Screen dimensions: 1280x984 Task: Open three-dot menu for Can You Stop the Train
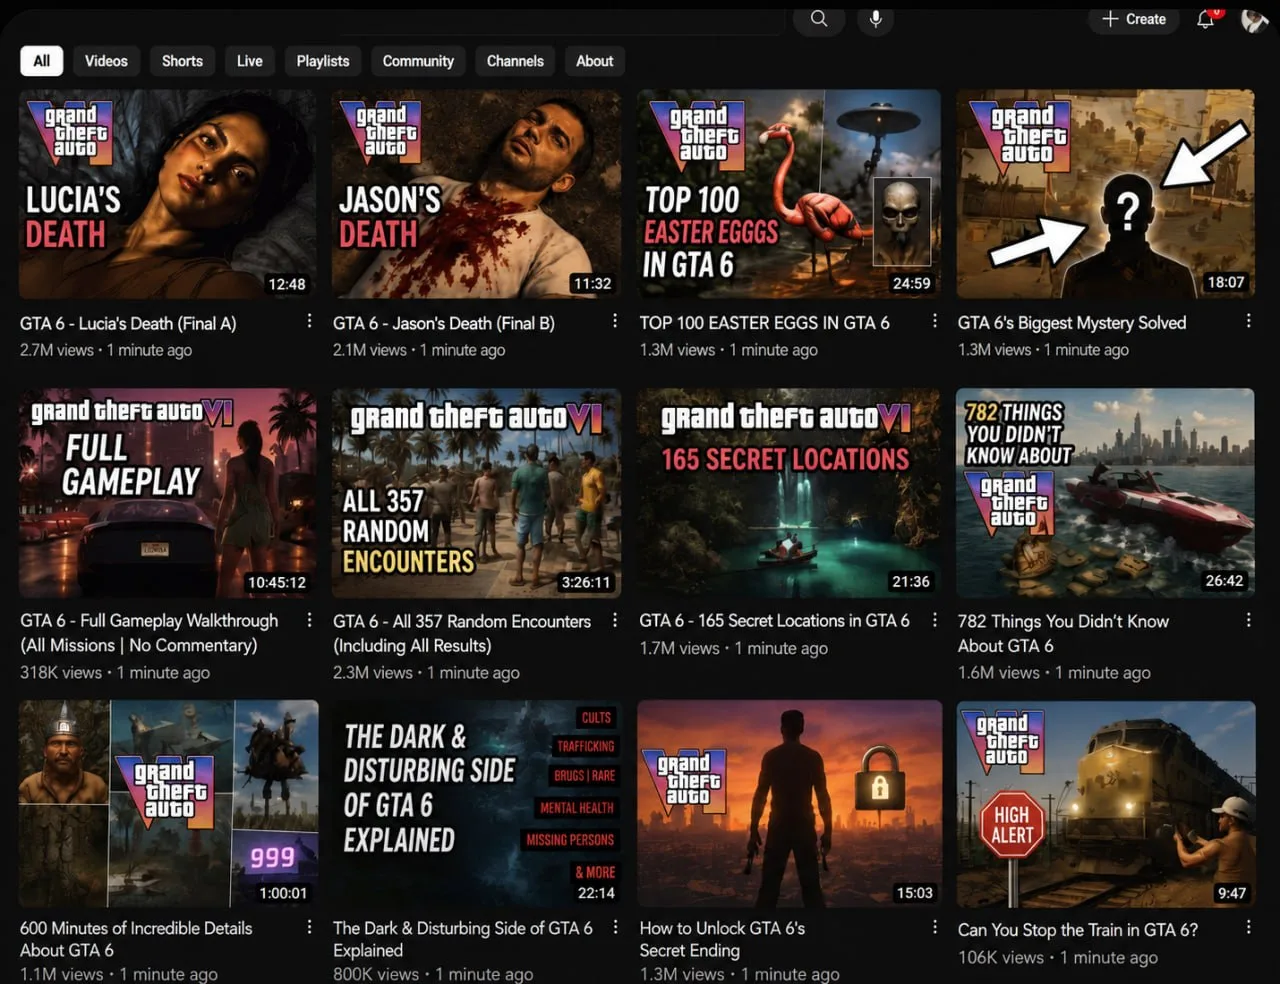[1248, 928]
